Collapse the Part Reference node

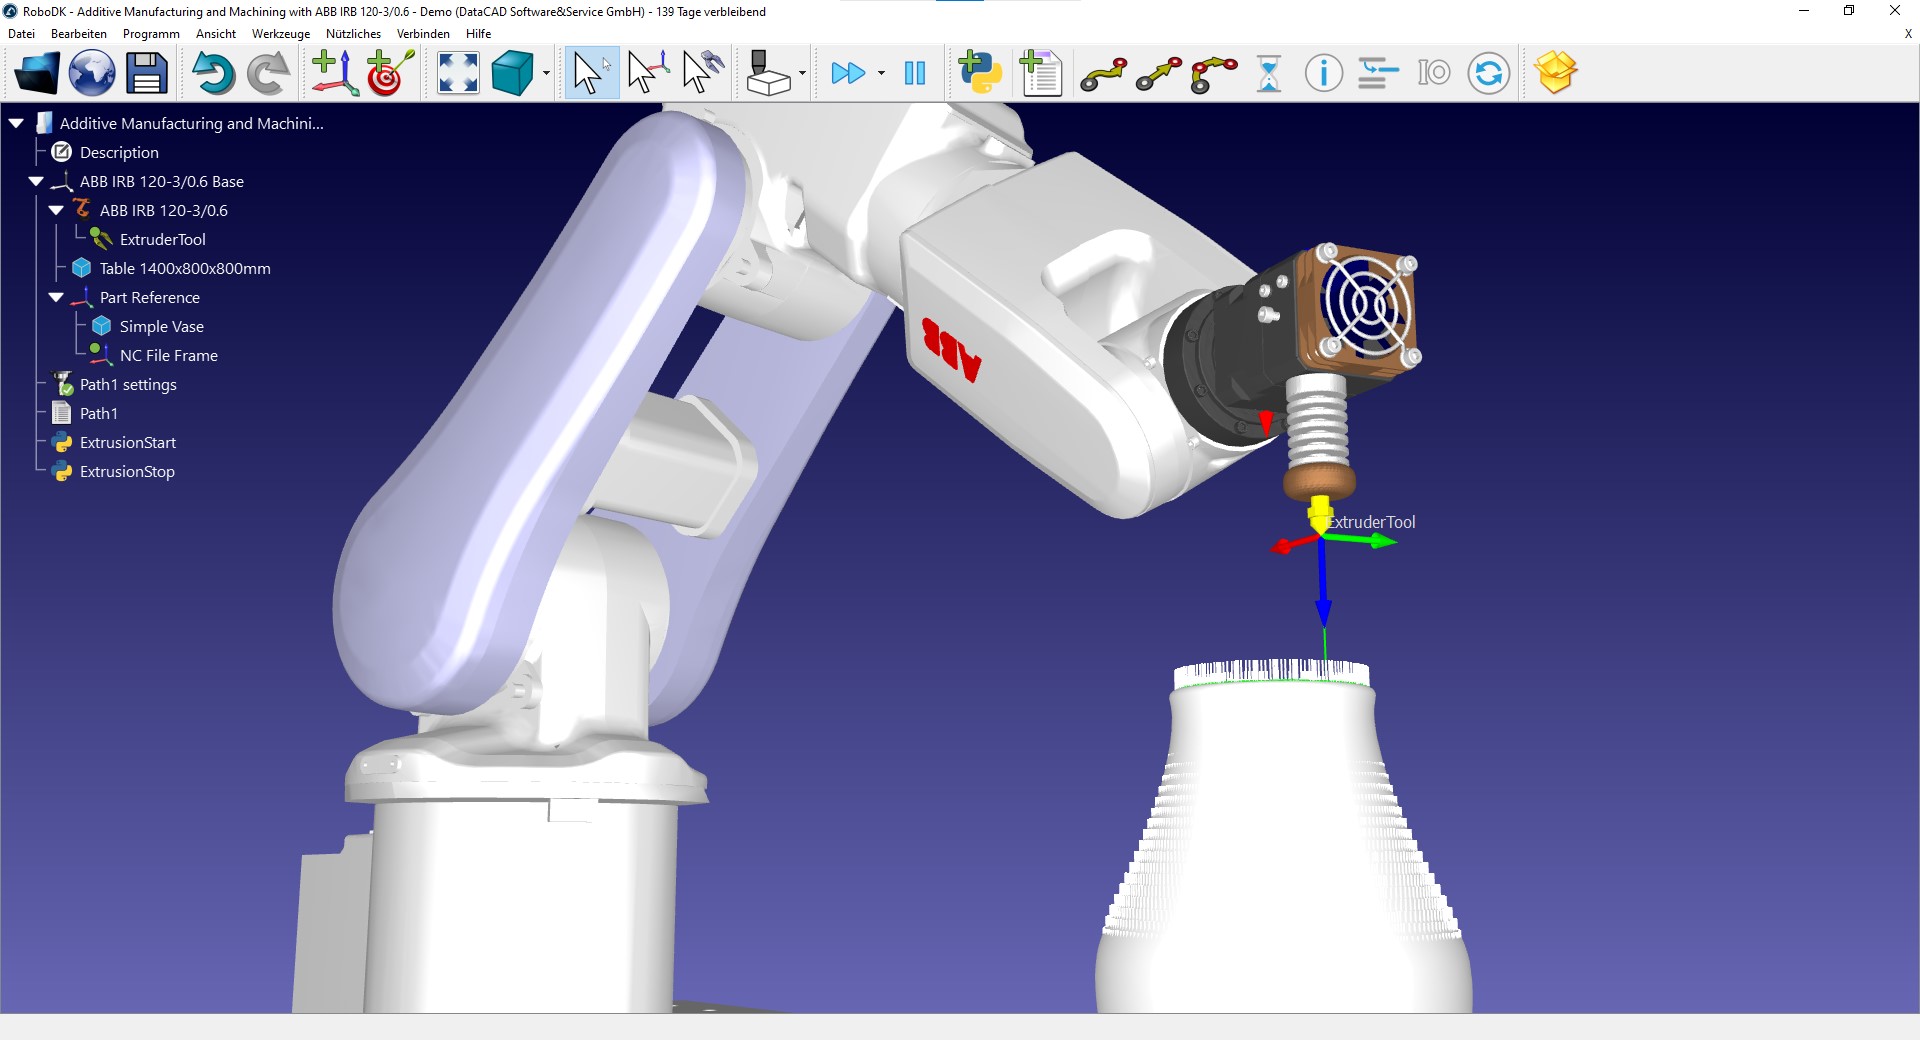[x=56, y=297]
